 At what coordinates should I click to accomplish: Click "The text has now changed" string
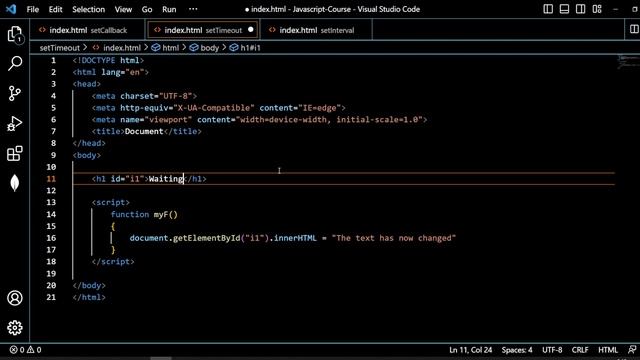(393, 238)
